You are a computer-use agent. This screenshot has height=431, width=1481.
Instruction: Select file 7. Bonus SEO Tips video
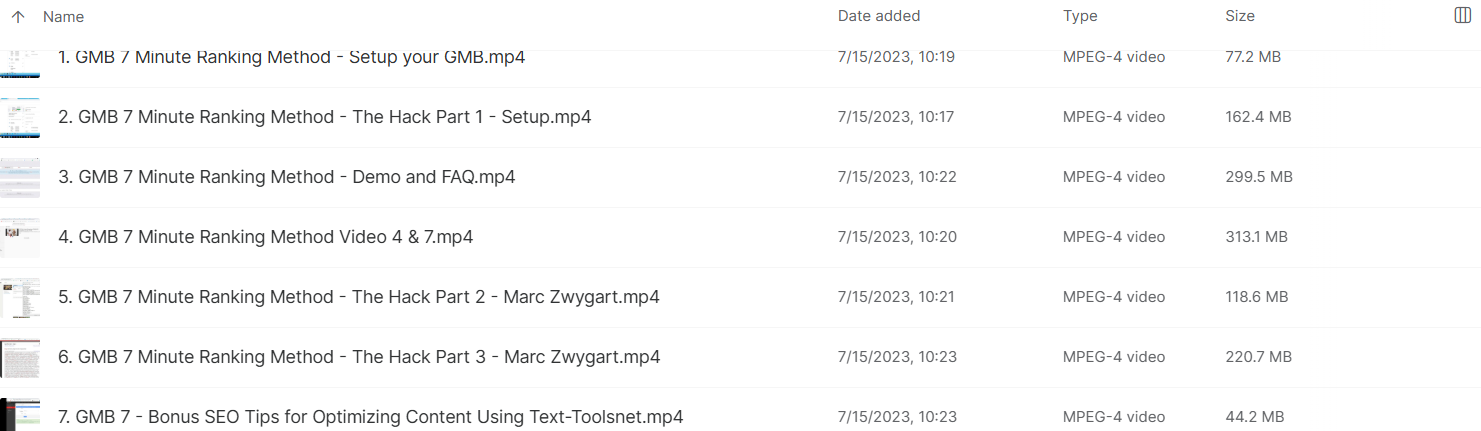pyautogui.click(x=371, y=417)
